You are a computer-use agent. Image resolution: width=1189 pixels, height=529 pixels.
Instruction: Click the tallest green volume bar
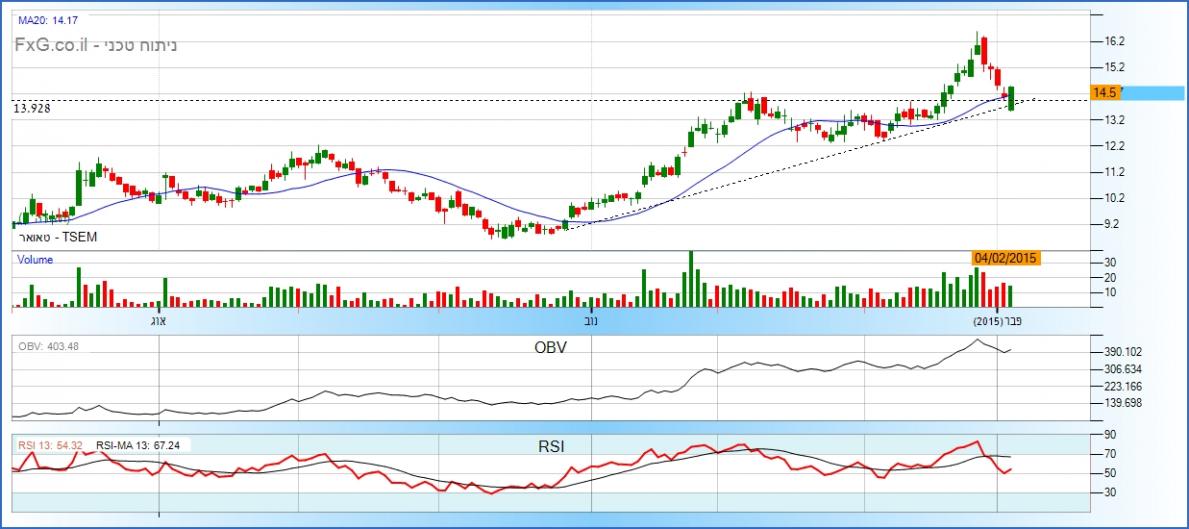(x=689, y=278)
